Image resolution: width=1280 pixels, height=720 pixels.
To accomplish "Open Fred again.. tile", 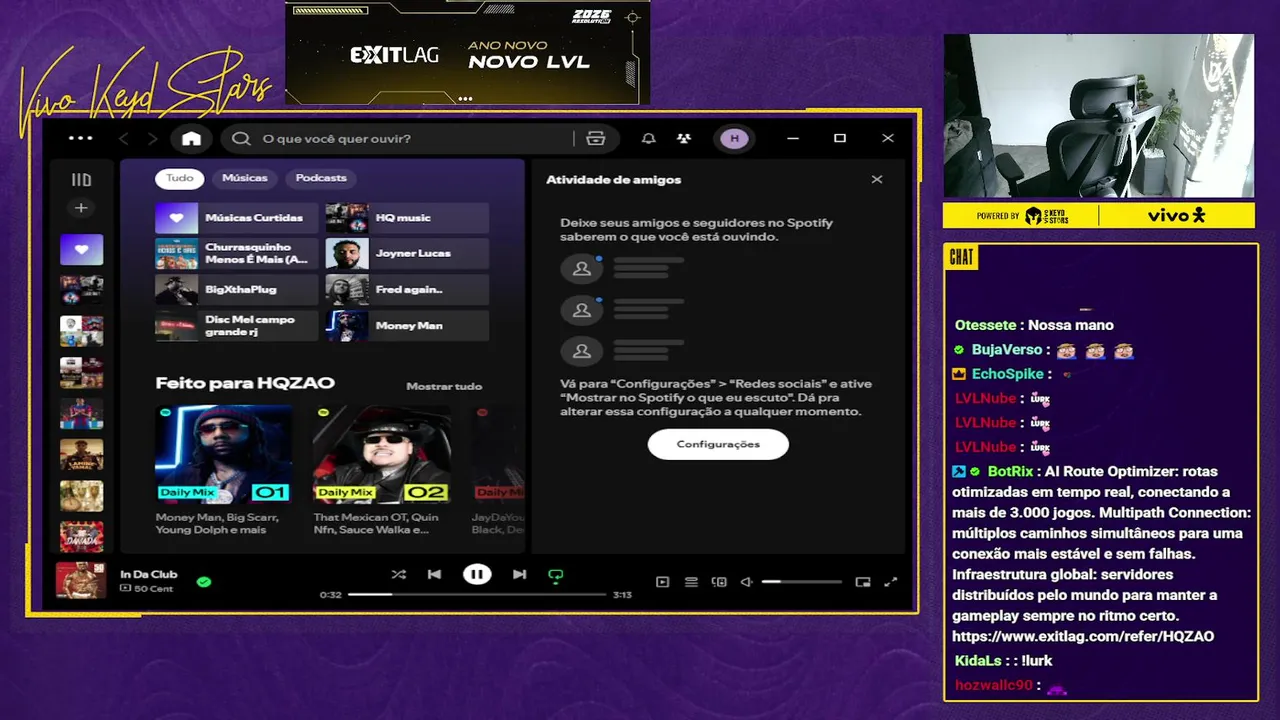I will [407, 290].
